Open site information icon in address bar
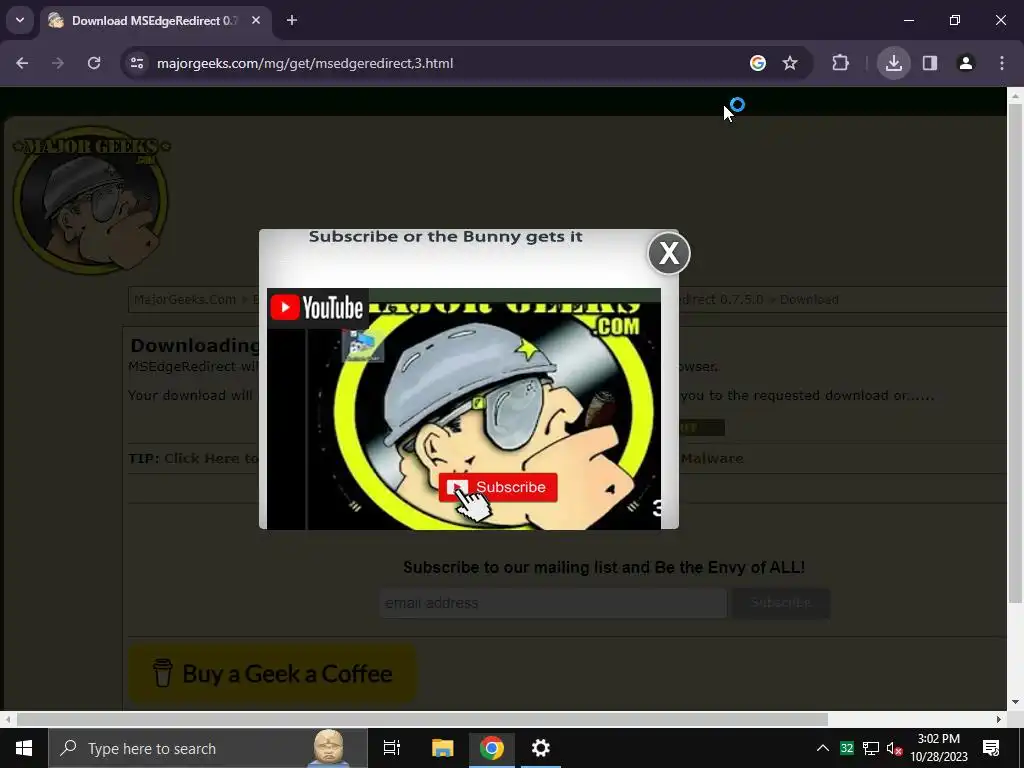Screen dimensions: 1024x768 pyautogui.click(x=137, y=63)
